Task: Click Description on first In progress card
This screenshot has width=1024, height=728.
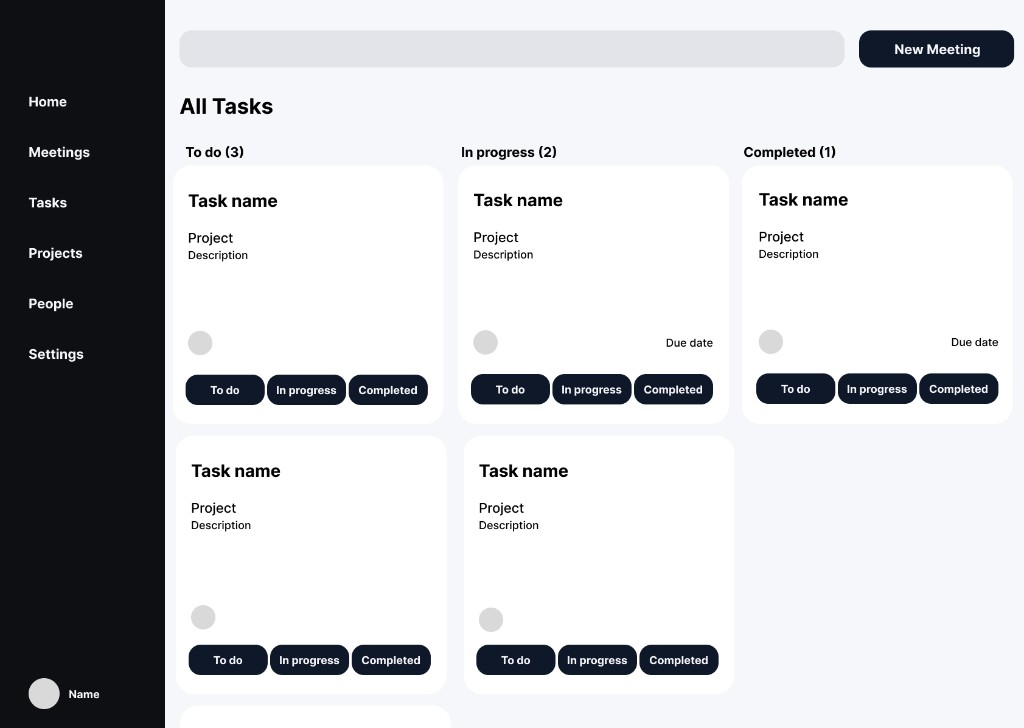Action: point(503,255)
